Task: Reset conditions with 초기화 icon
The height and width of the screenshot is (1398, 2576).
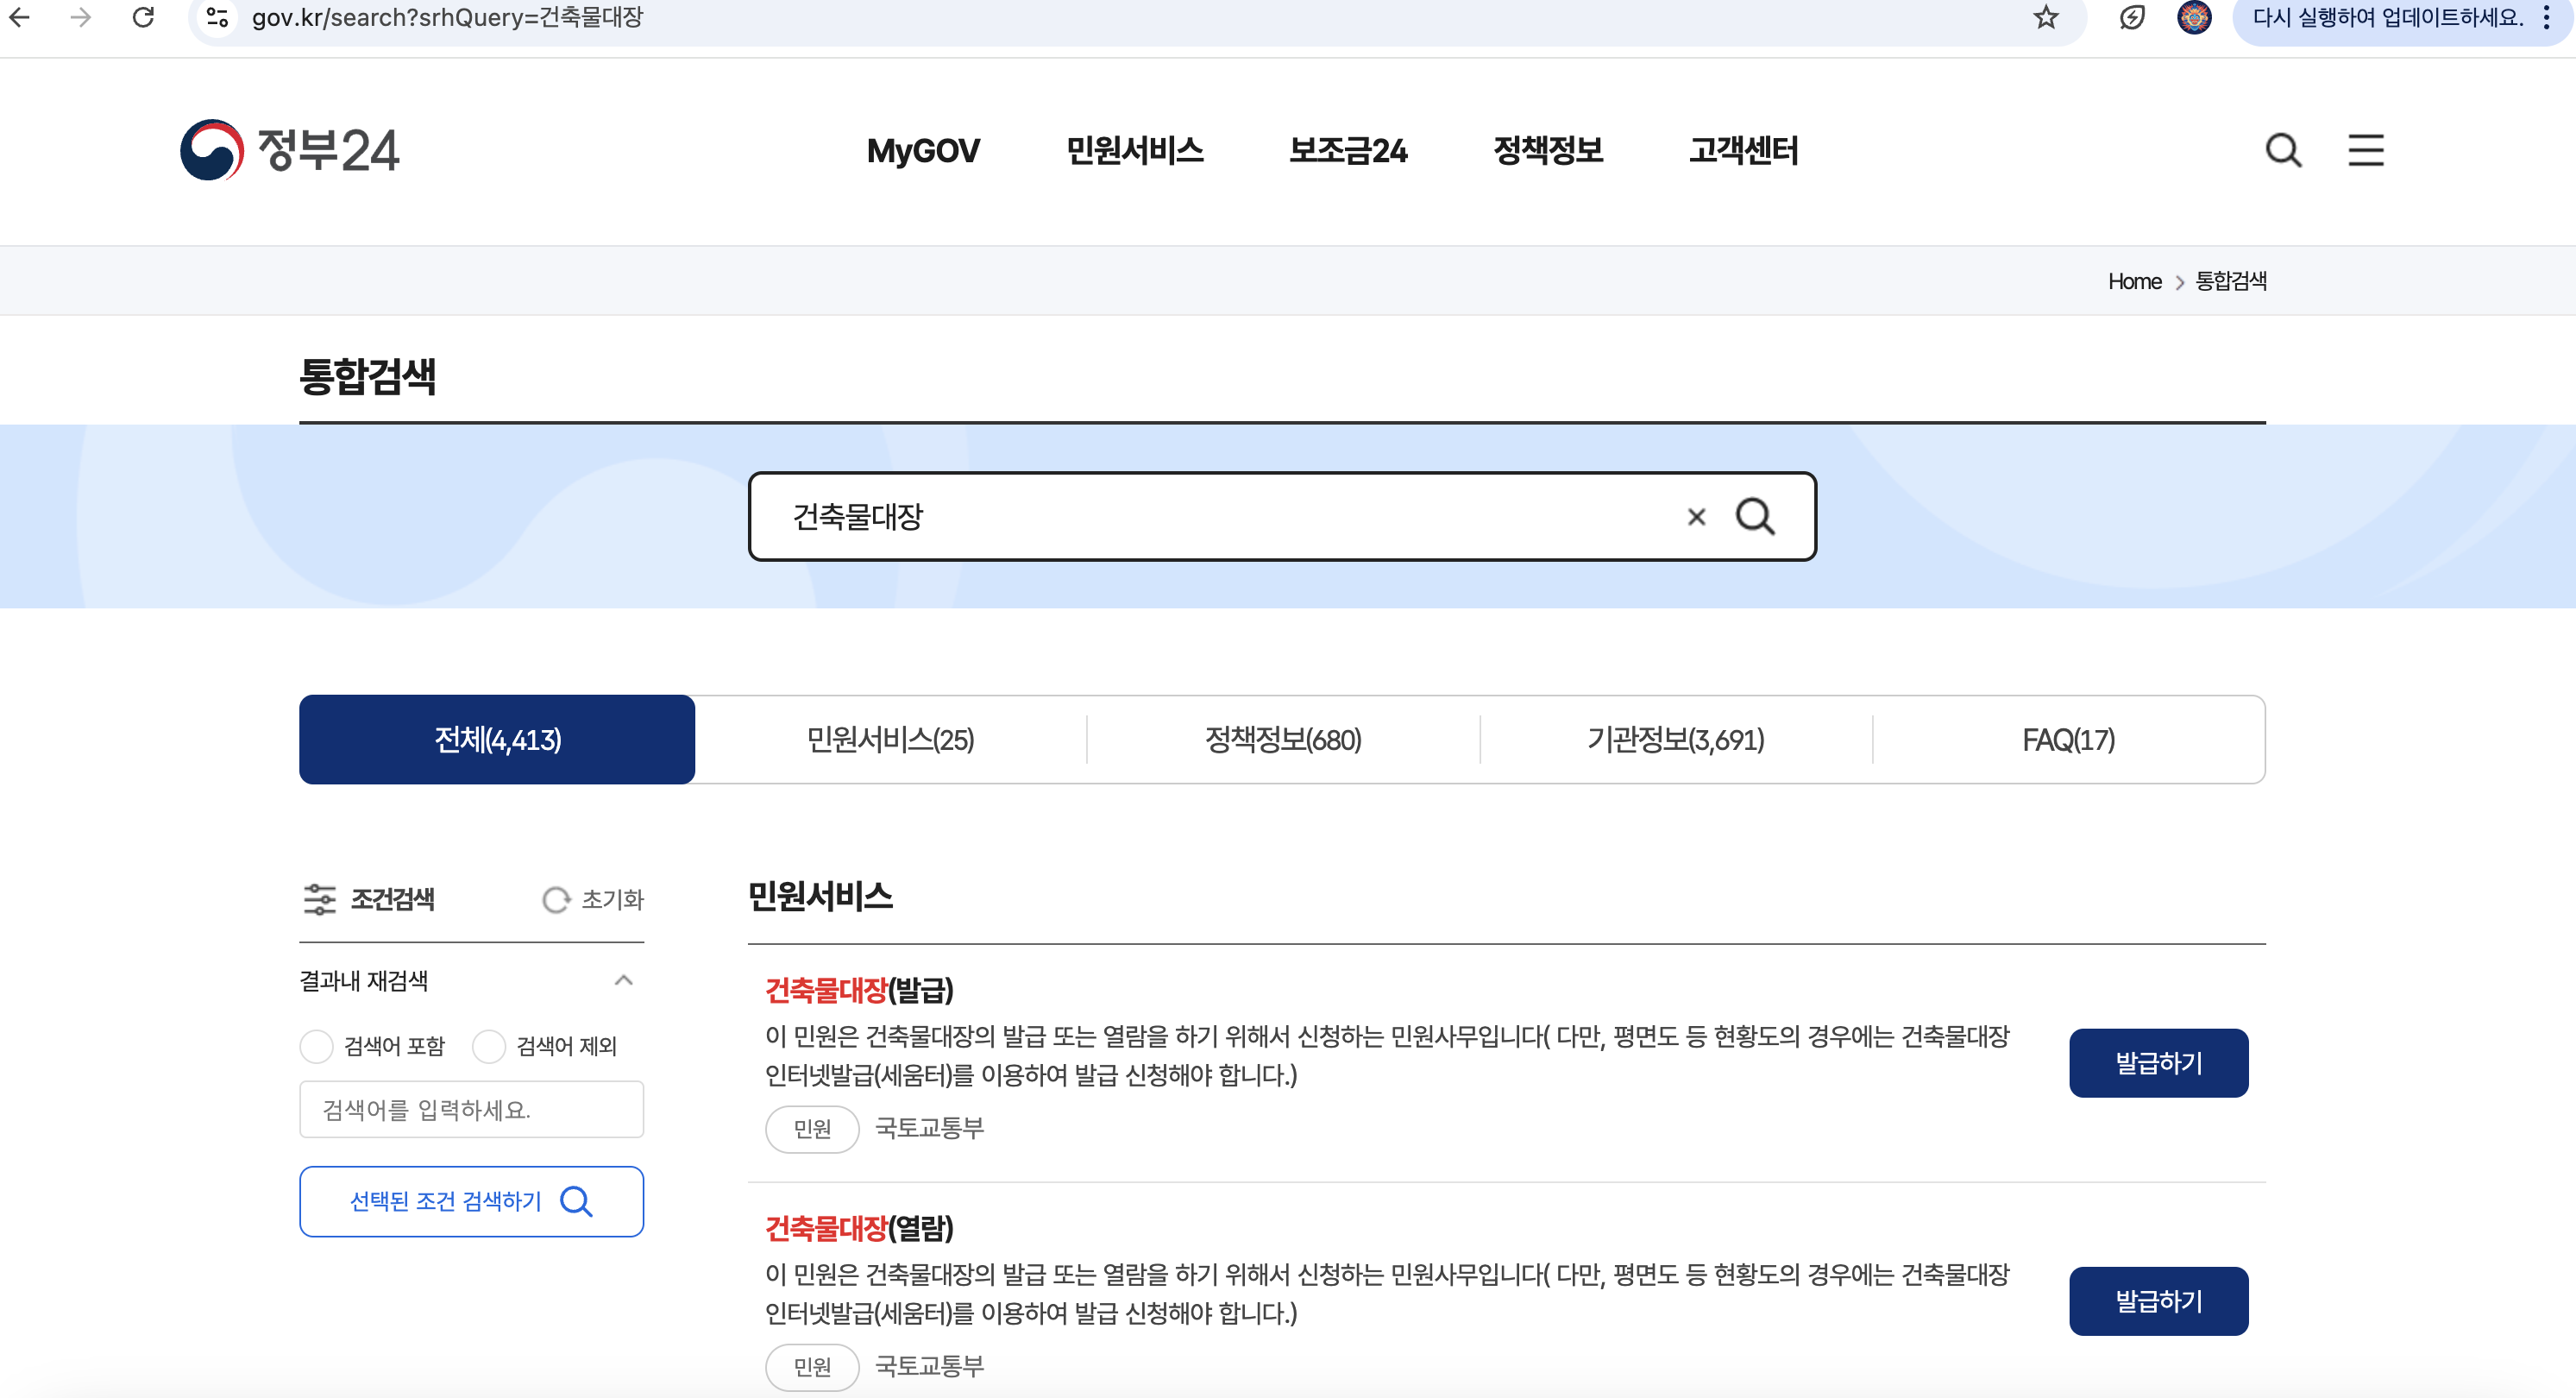Action: click(555, 900)
